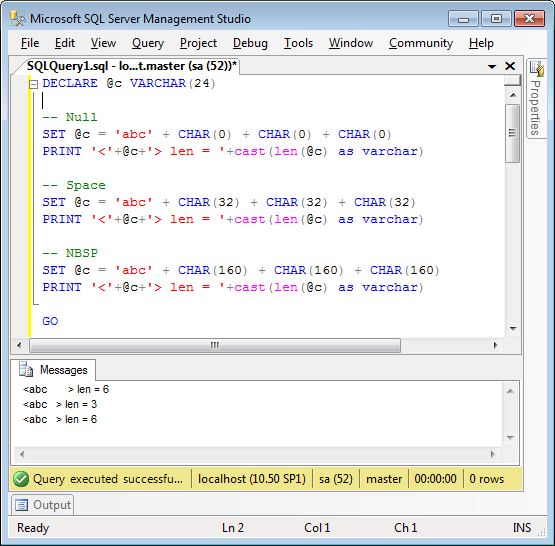
Task: Open the Query menu
Action: pyautogui.click(x=148, y=43)
